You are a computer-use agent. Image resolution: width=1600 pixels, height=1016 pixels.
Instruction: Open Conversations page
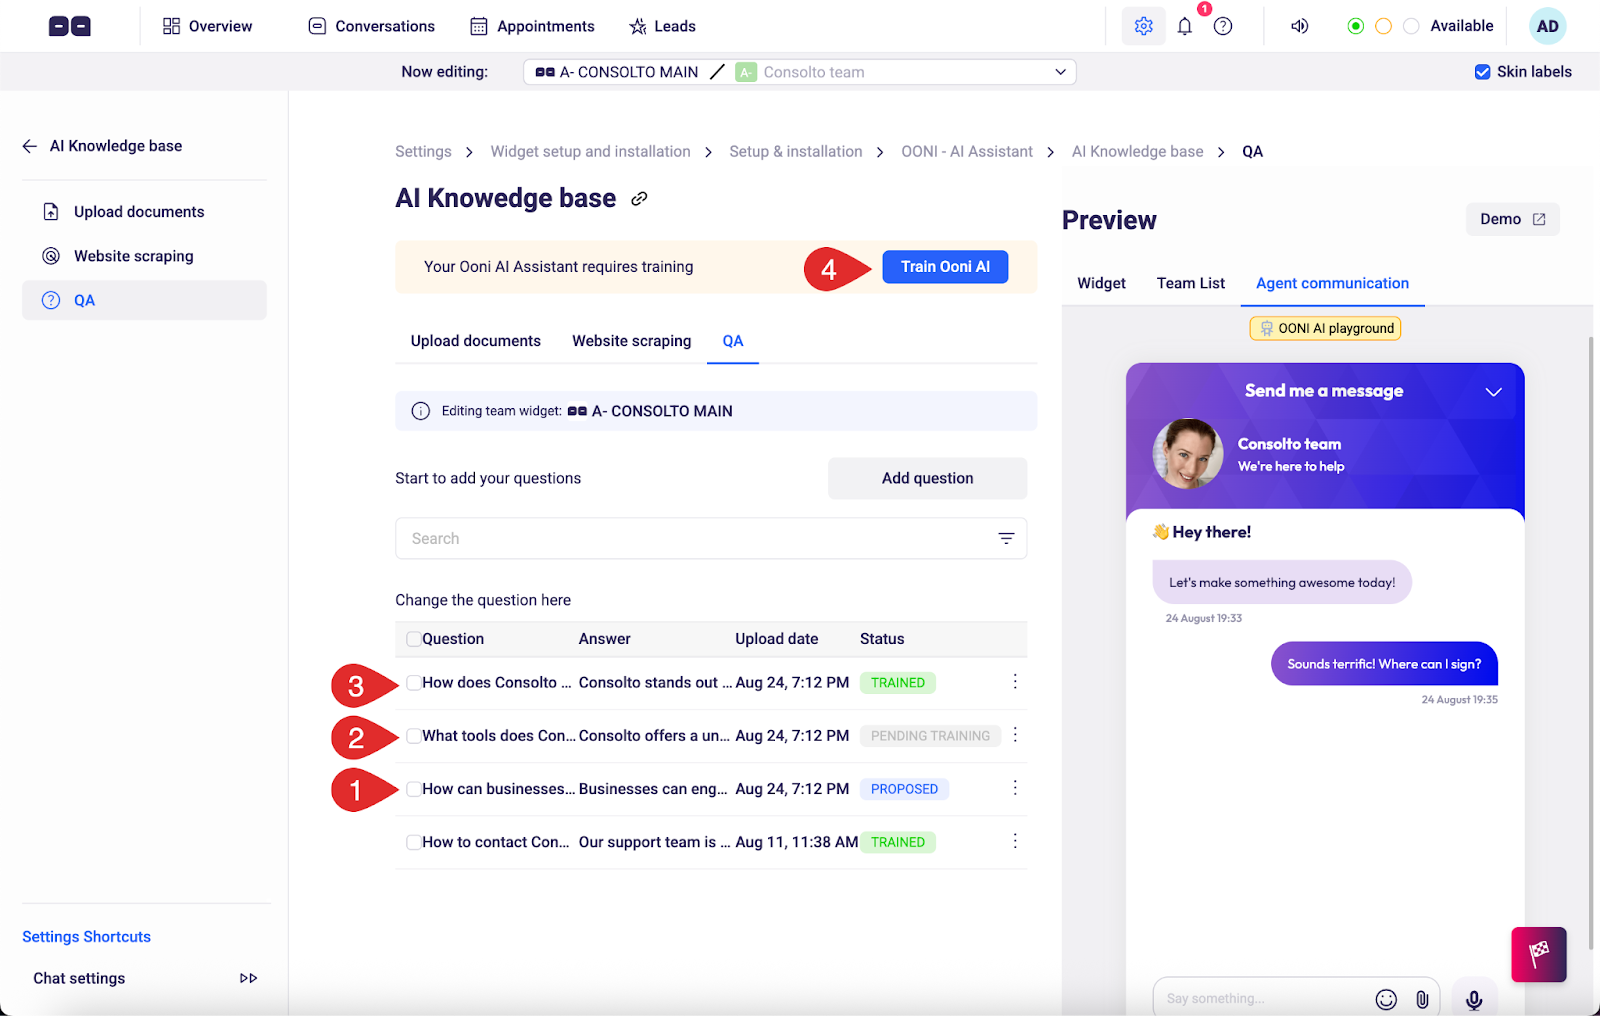pyautogui.click(x=372, y=26)
